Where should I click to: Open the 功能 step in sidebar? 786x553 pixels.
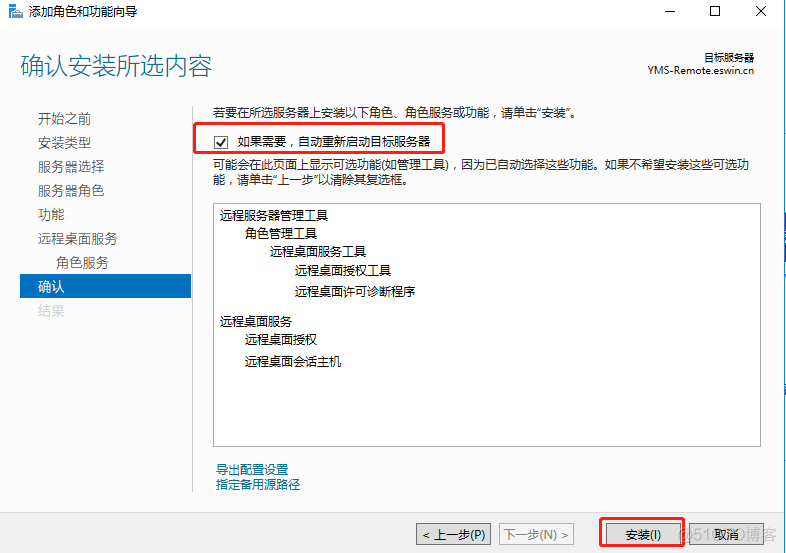[x=51, y=215]
